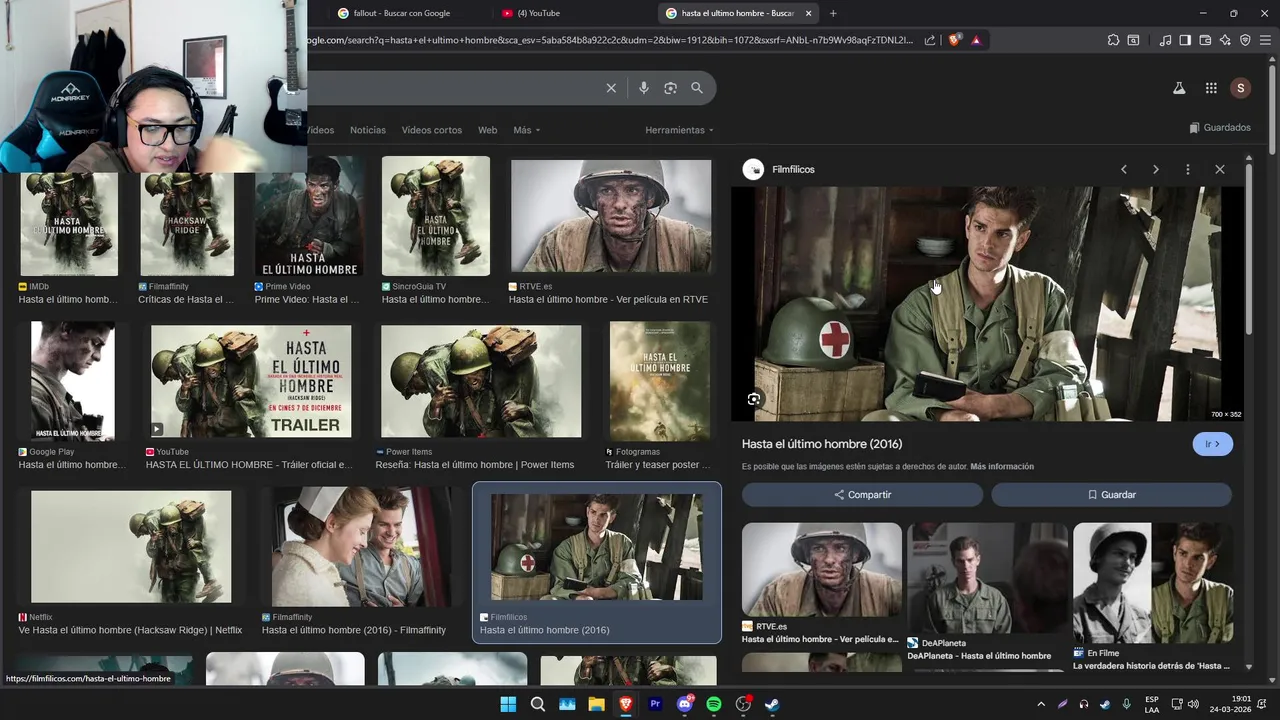The image size is (1280, 720).
Task: Open Brave Rewards triangle icon
Action: (976, 40)
